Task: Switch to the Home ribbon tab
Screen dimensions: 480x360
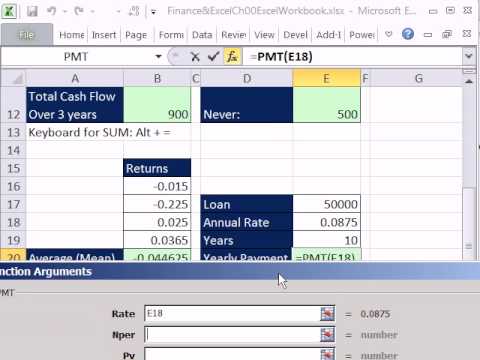Action: [72, 35]
